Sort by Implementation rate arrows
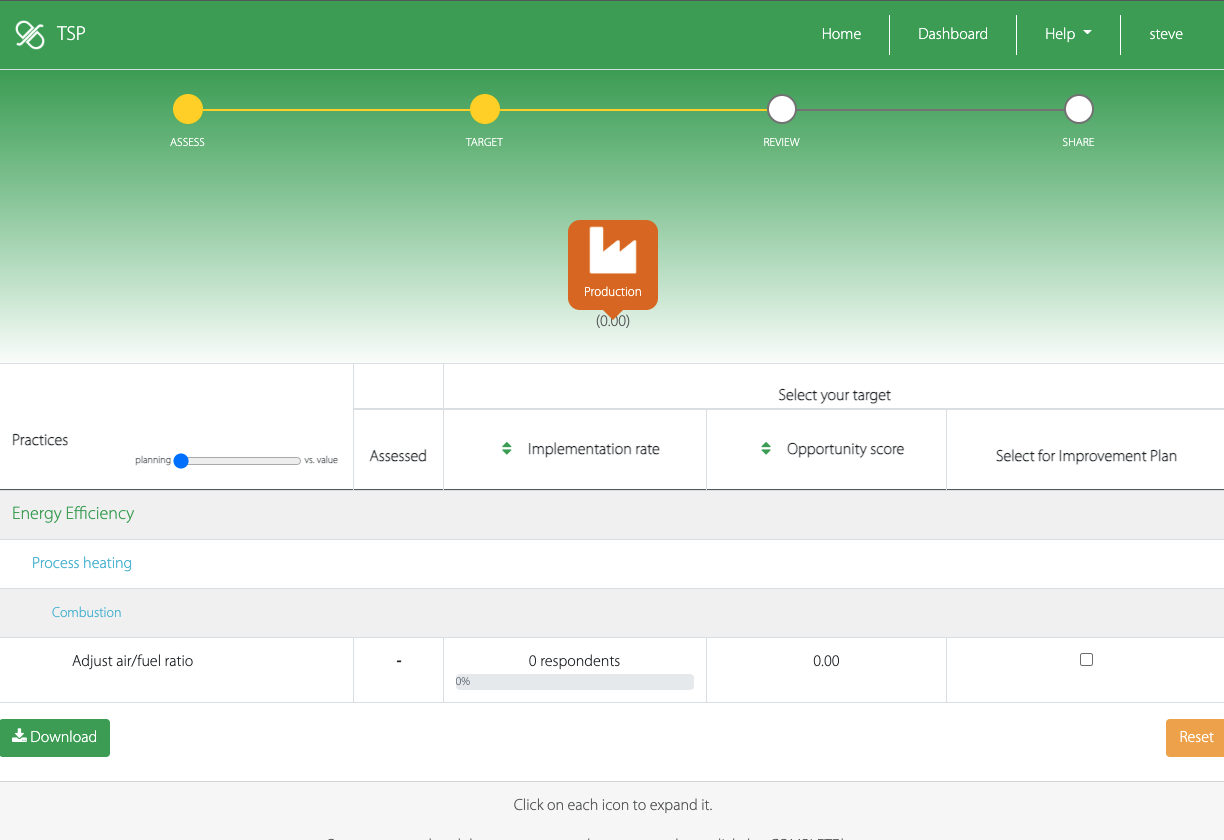 tap(507, 449)
